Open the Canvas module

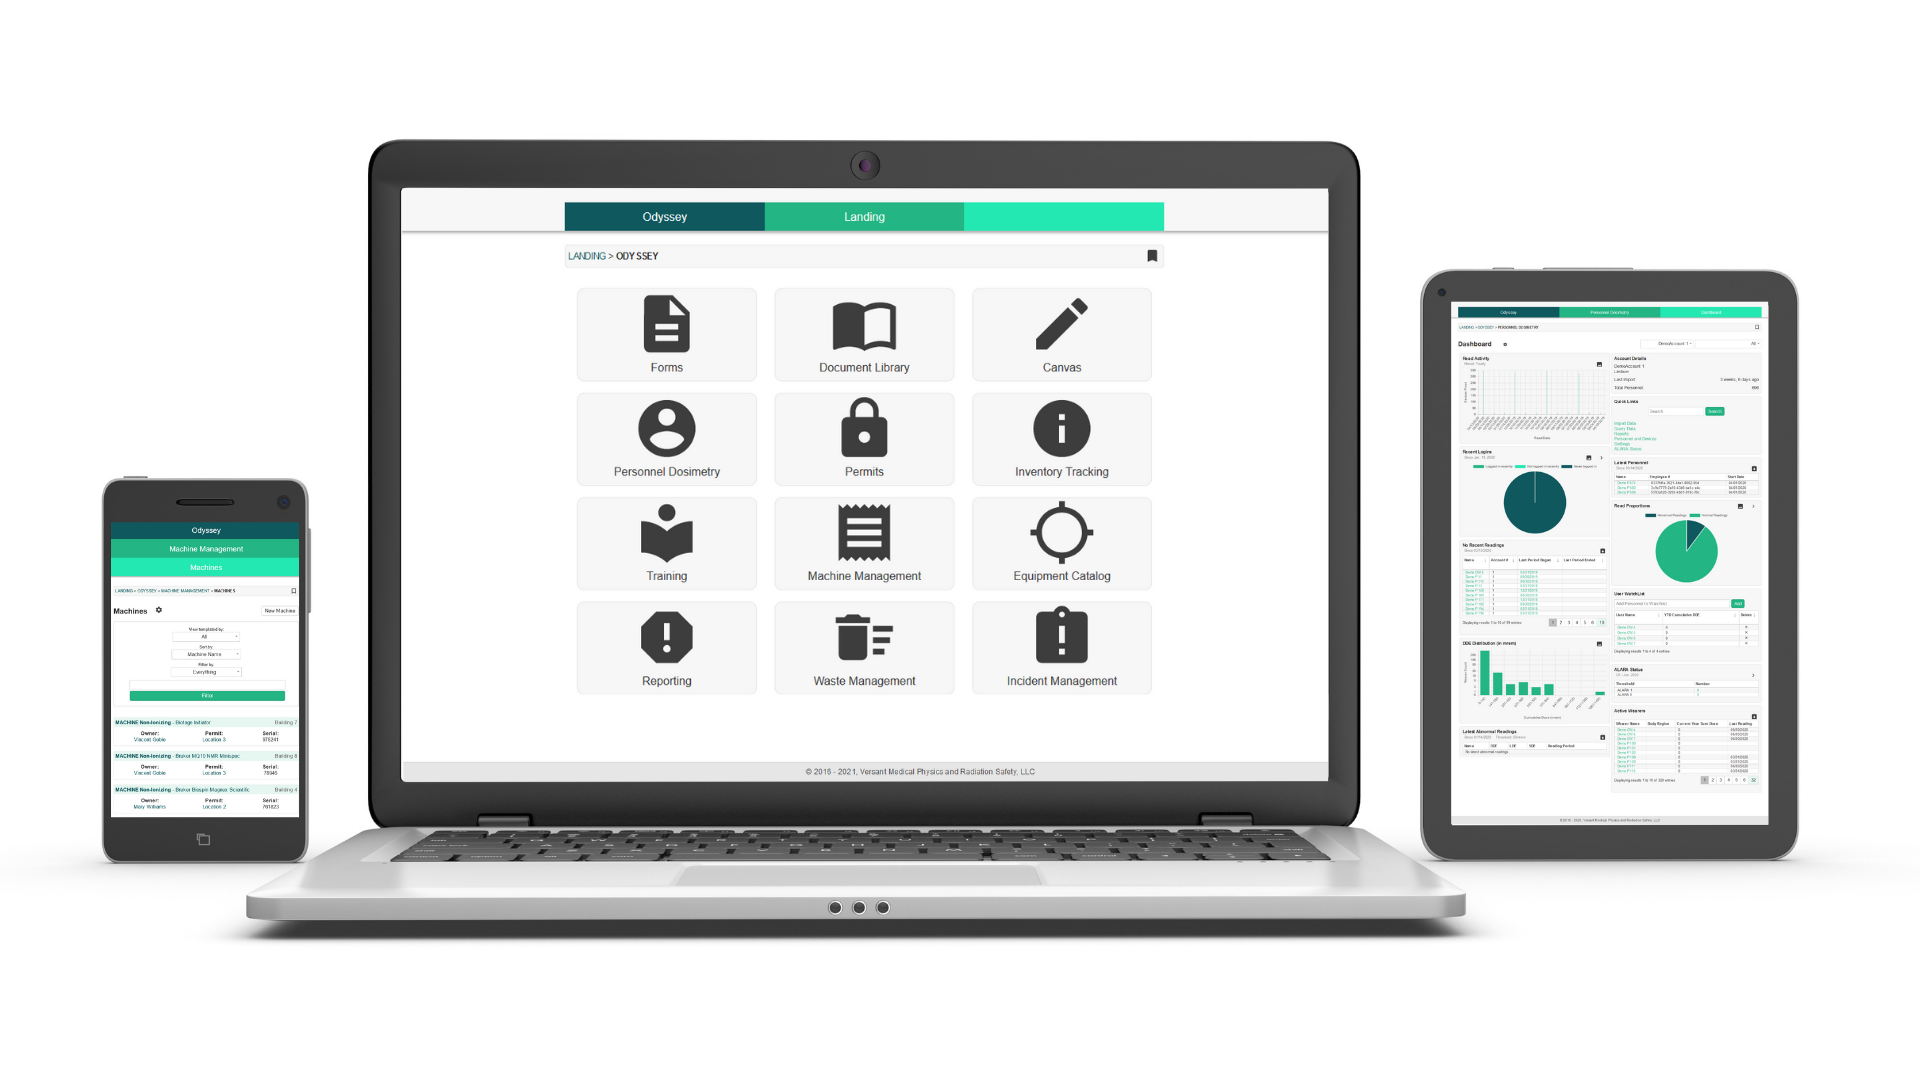point(1063,334)
